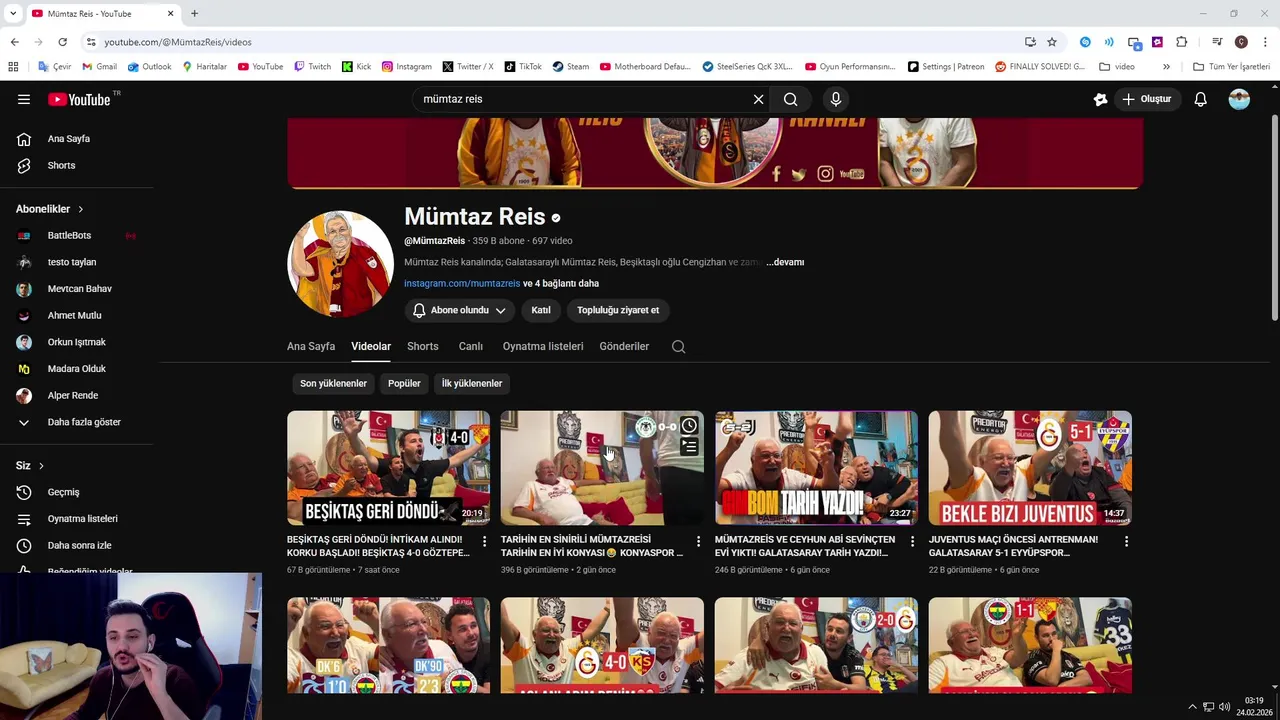Expand the Abonelikler section chevron
Viewport: 1280px width, 720px height.
click(80, 209)
